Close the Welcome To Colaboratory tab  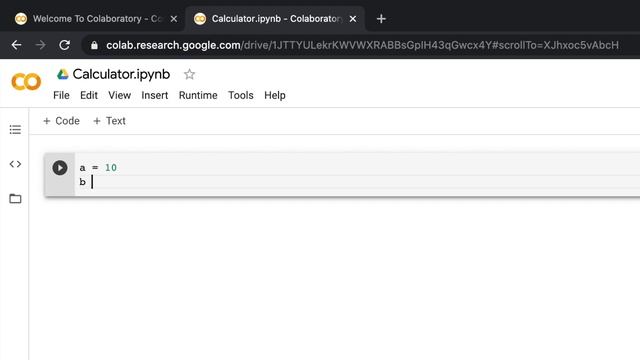[174, 19]
